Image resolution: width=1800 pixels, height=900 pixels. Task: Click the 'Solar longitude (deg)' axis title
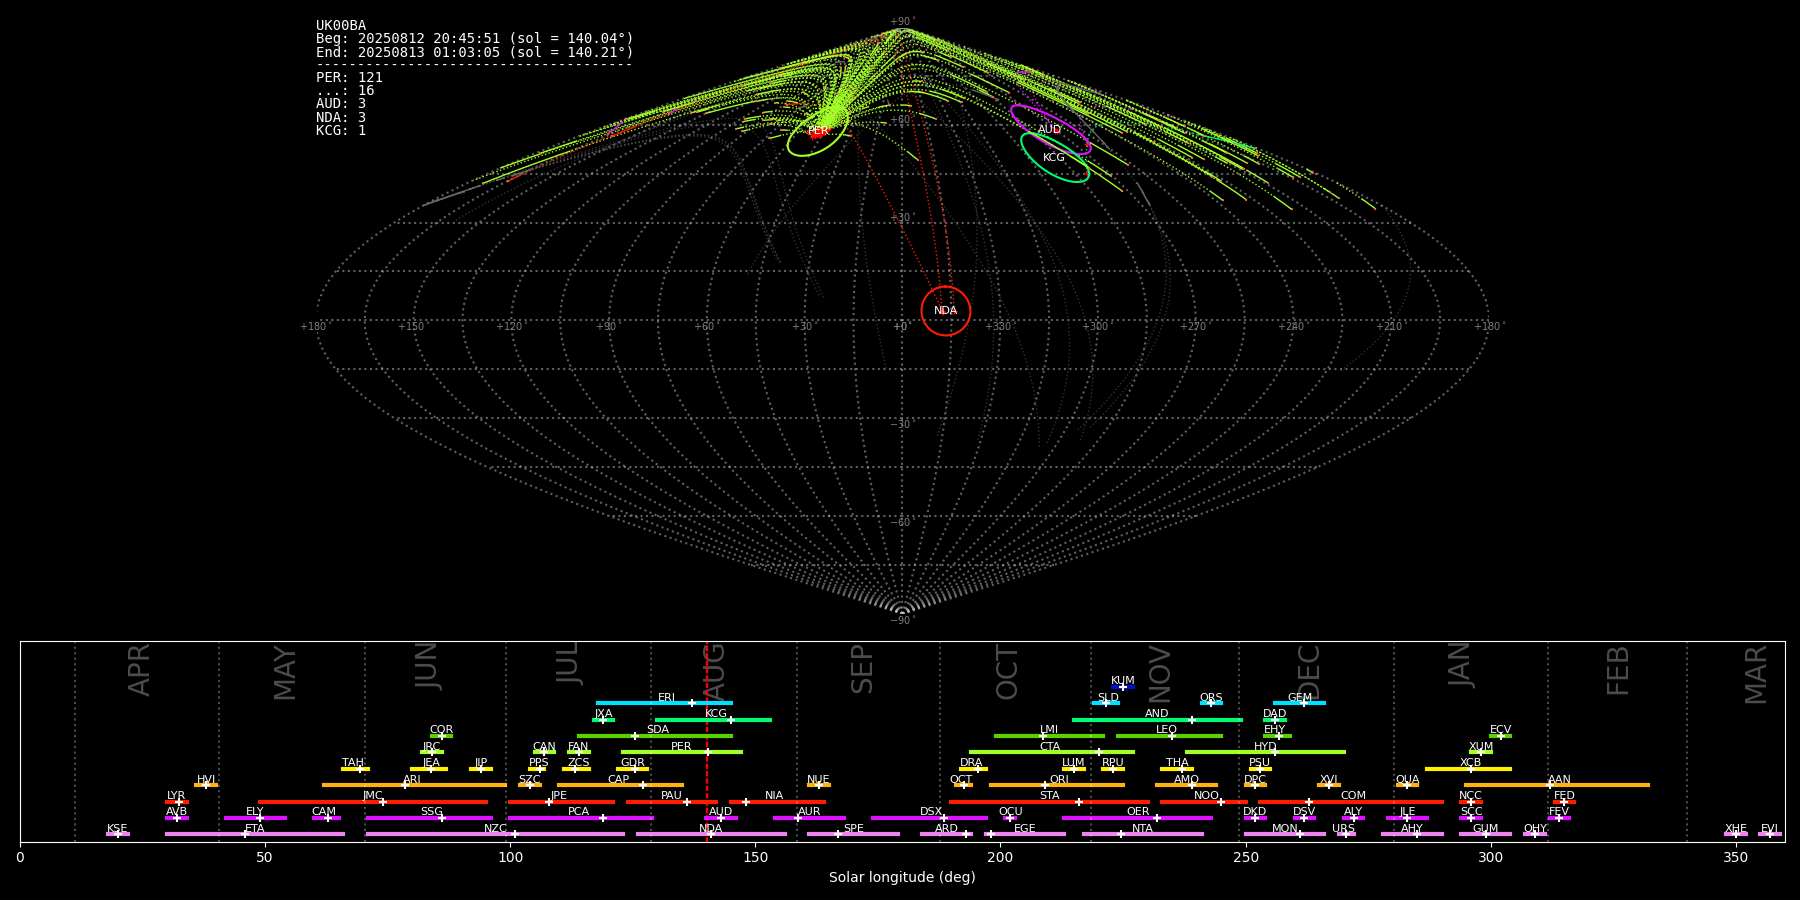click(x=902, y=877)
